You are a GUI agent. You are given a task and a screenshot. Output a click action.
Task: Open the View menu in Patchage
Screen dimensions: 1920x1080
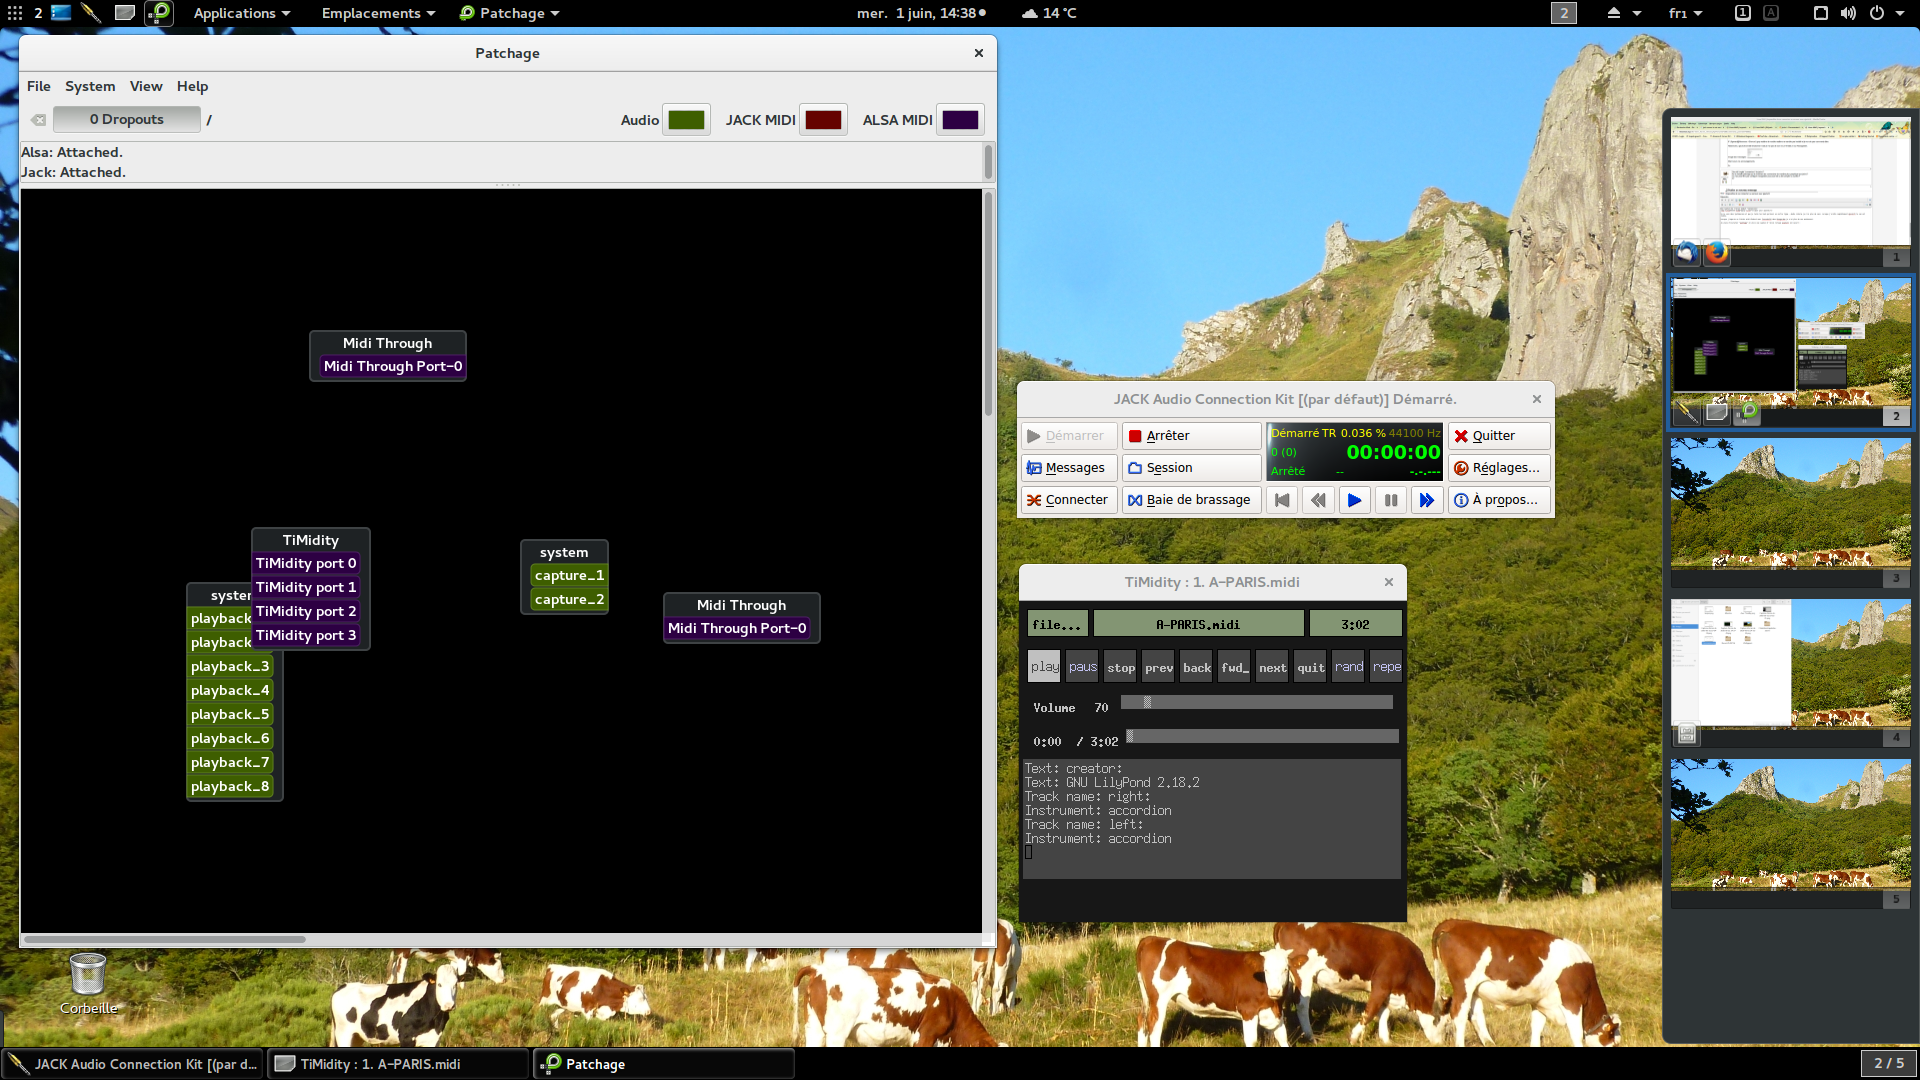(x=146, y=86)
